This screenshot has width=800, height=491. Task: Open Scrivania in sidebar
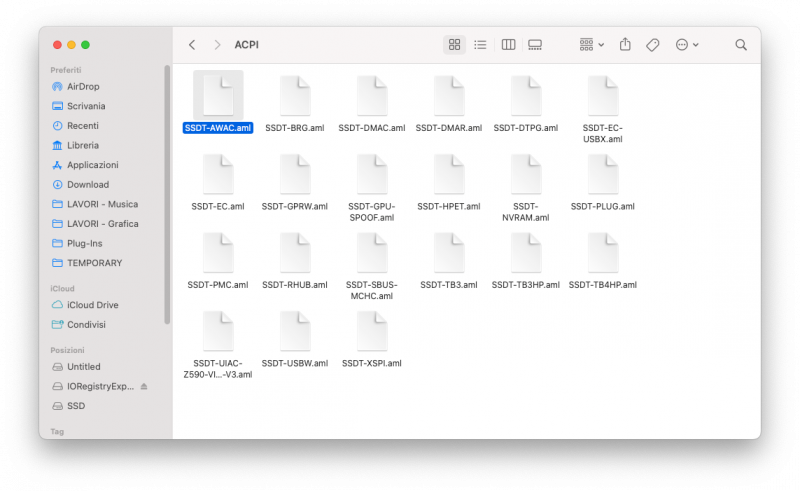[x=79, y=106]
